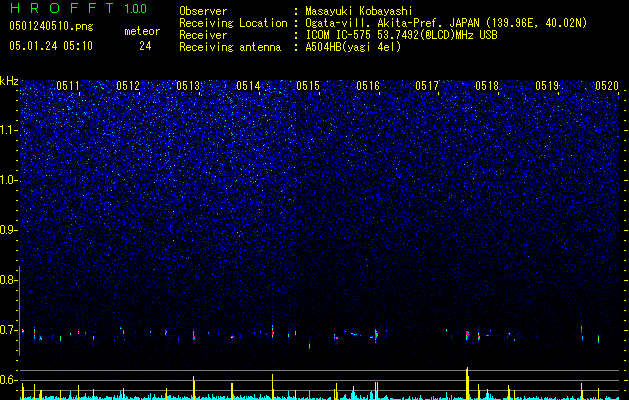Click the 0518 time marker
The width and height of the screenshot is (629, 400).
coord(487,86)
